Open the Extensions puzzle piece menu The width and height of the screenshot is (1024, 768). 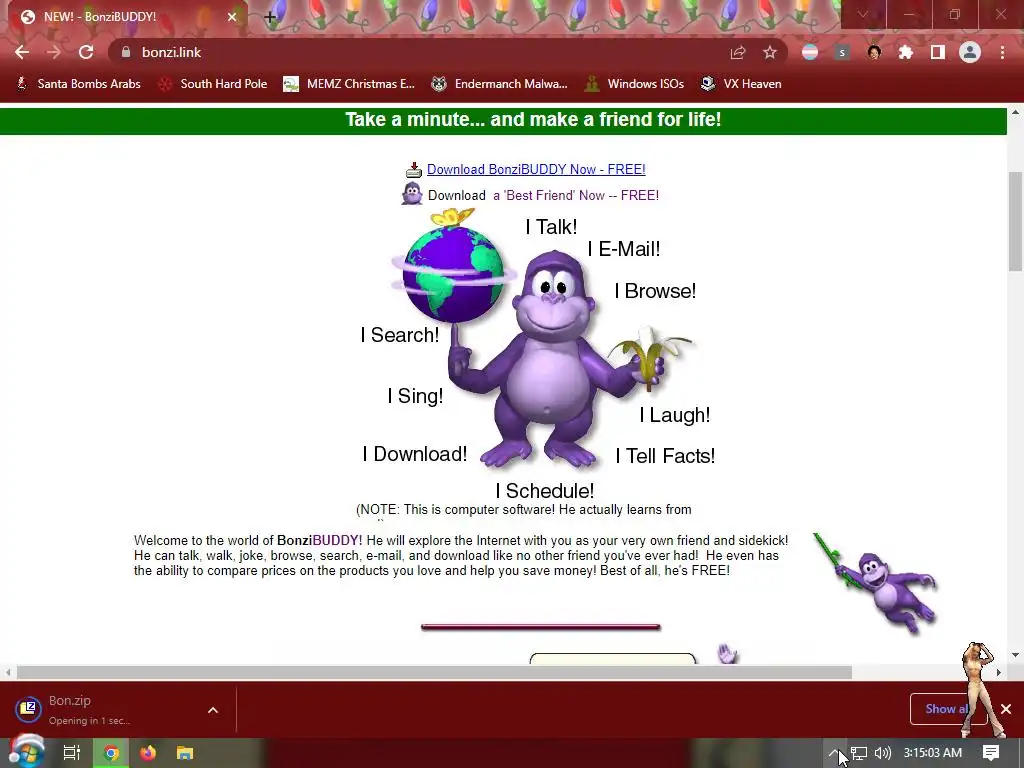pos(906,52)
